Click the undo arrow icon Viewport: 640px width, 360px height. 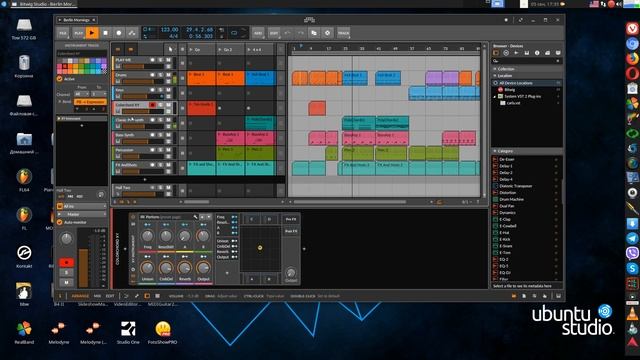[287, 33]
